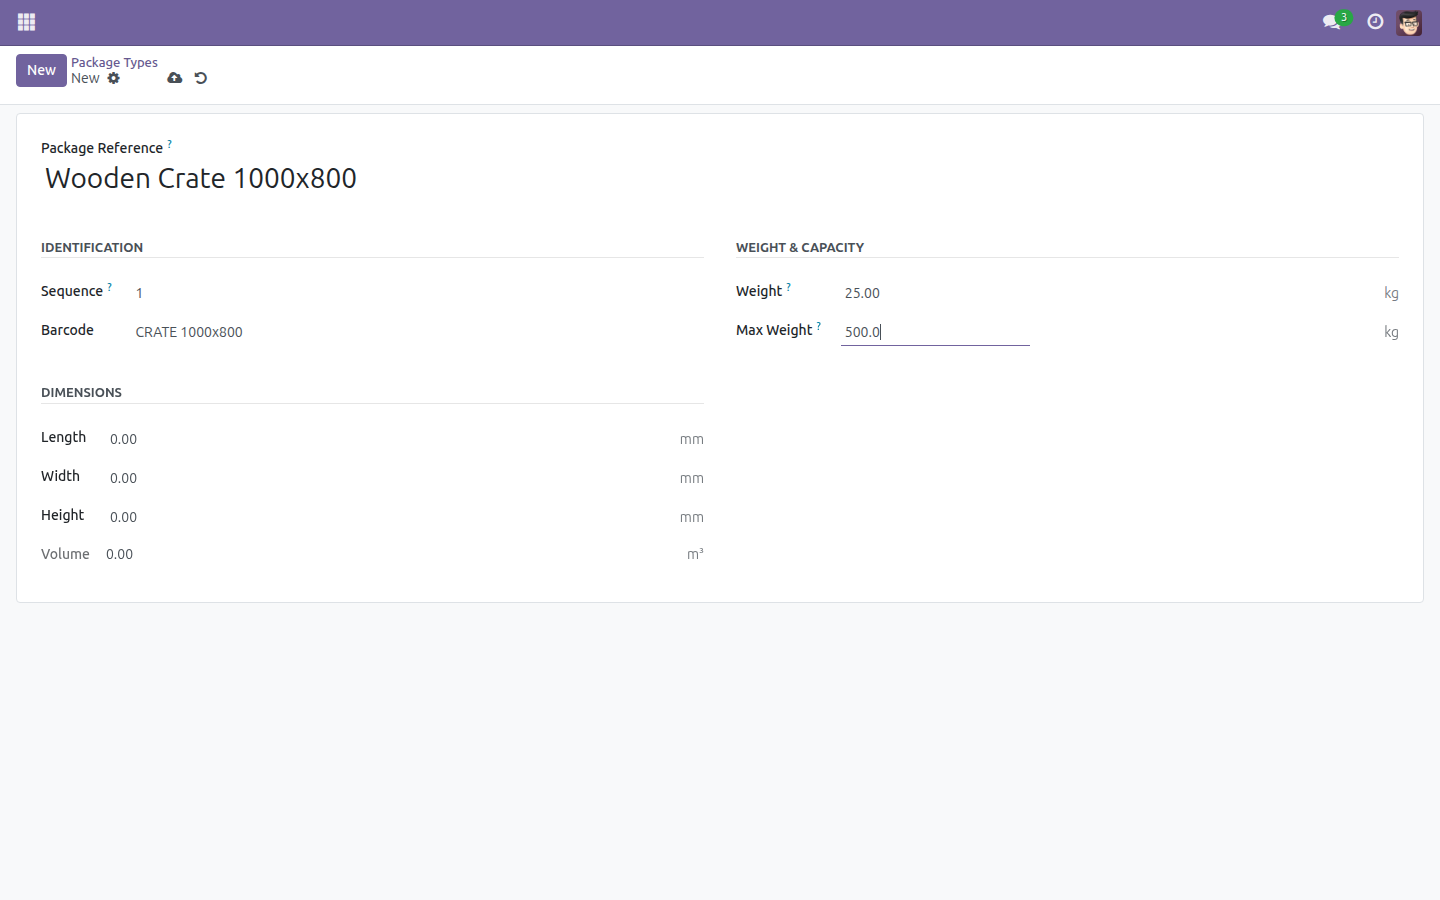Save the record with the cloud upload icon
This screenshot has width=1440, height=900.
tap(175, 78)
